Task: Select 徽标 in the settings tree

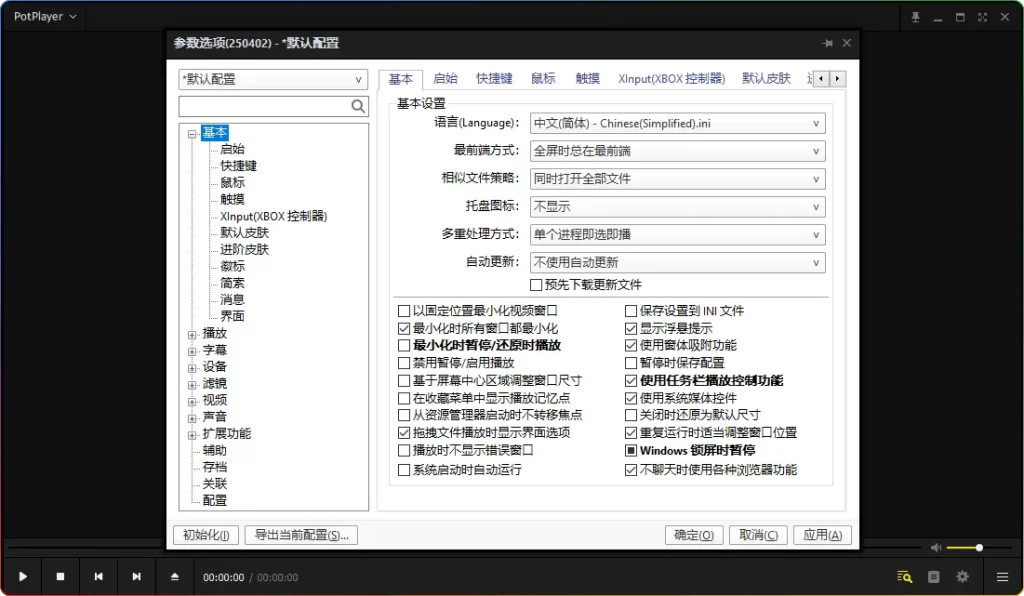Action: click(232, 266)
